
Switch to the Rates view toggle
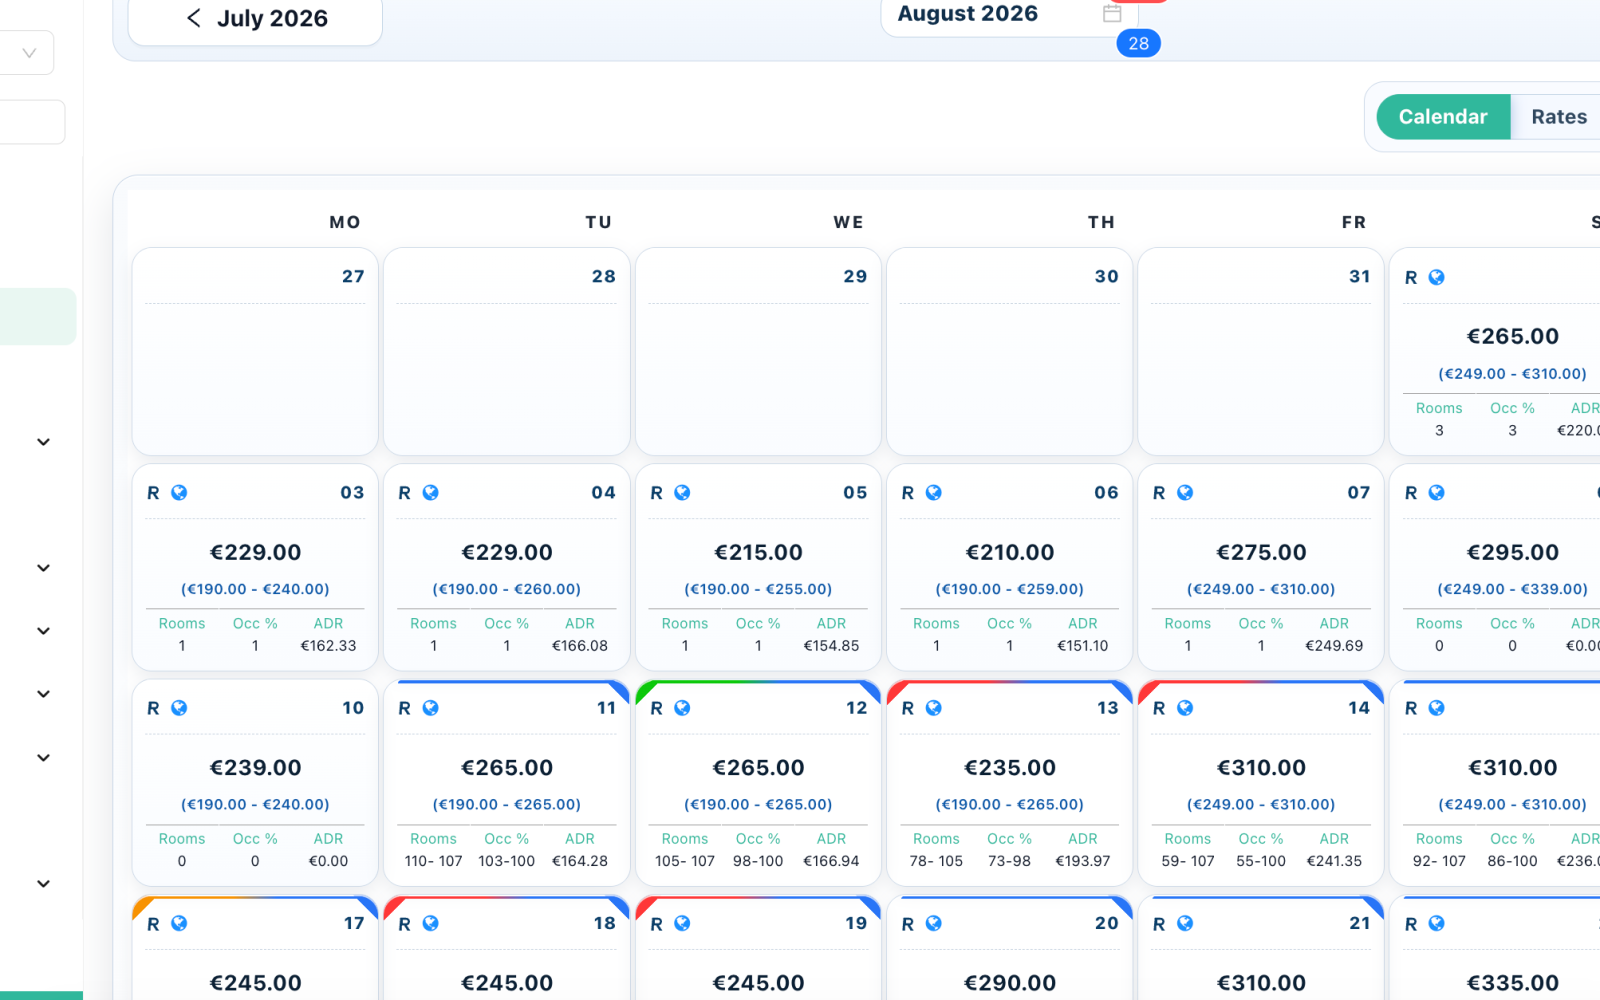click(1558, 117)
